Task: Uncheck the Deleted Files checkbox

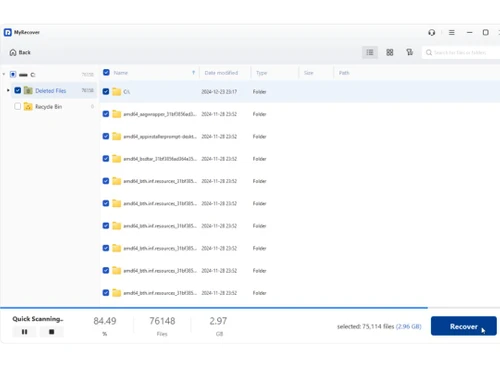Action: (18, 90)
